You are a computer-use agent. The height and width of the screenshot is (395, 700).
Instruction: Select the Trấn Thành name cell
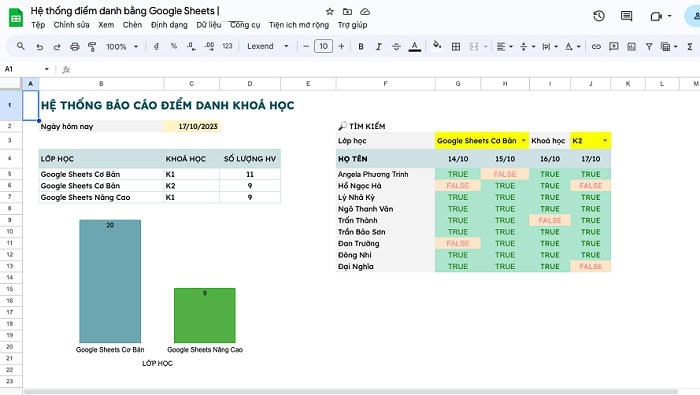[386, 220]
